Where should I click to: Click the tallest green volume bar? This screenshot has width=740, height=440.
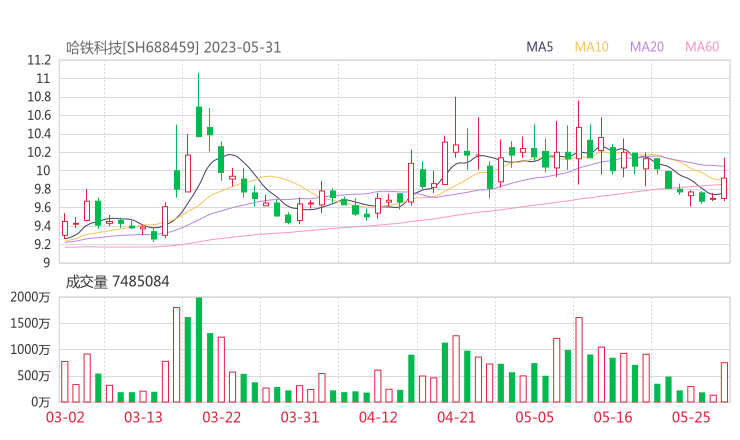pos(199,350)
